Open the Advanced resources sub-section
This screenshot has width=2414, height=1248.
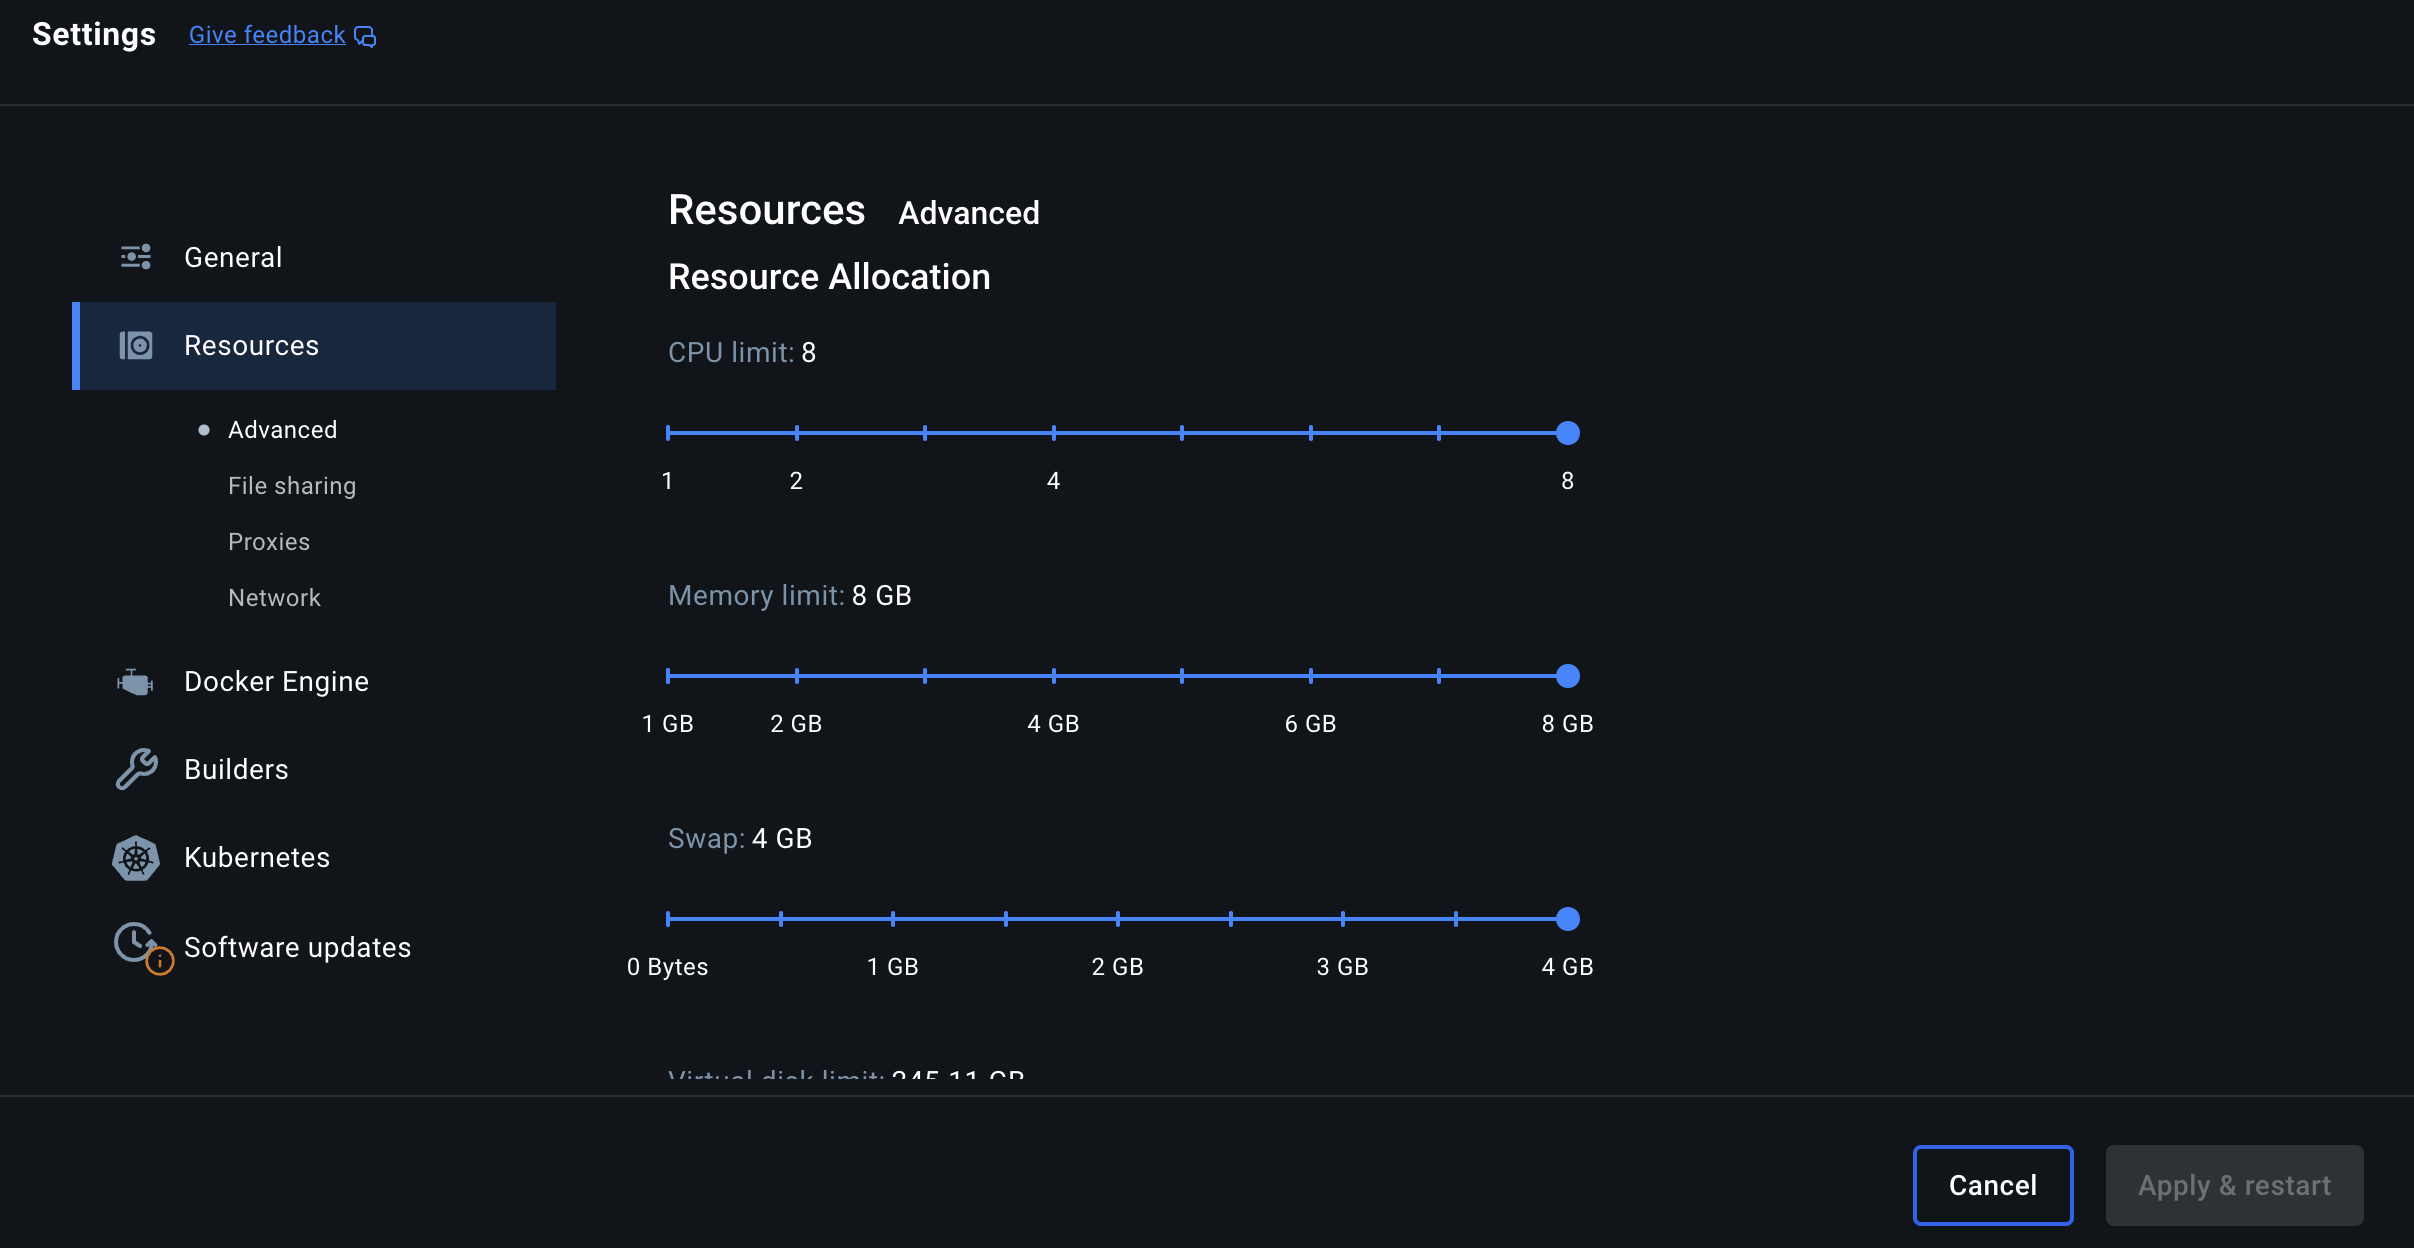[x=282, y=430]
